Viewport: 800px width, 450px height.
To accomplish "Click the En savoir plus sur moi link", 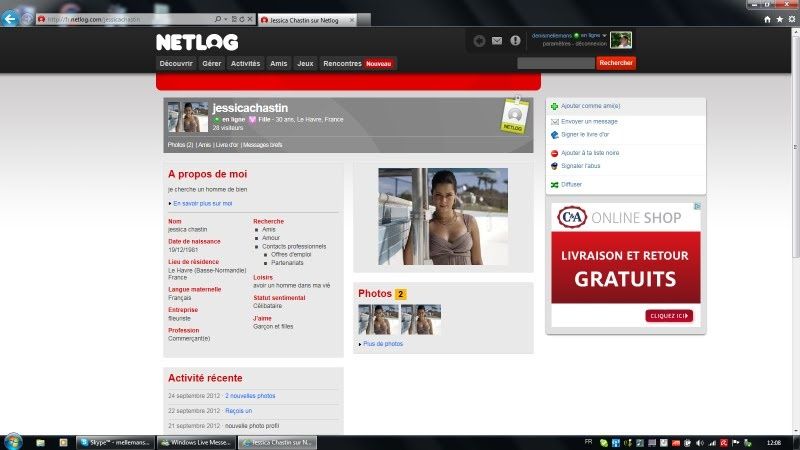I will [x=203, y=204].
